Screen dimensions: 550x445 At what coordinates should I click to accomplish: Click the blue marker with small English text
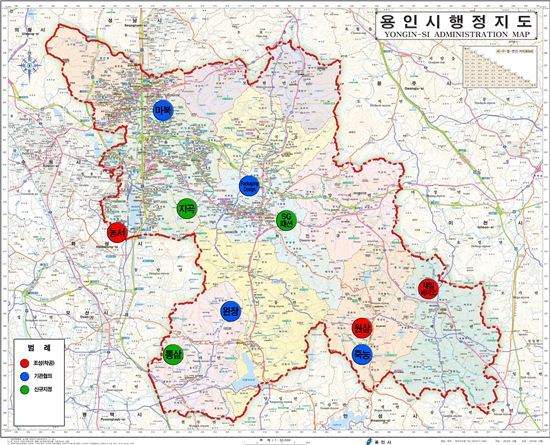tap(249, 186)
